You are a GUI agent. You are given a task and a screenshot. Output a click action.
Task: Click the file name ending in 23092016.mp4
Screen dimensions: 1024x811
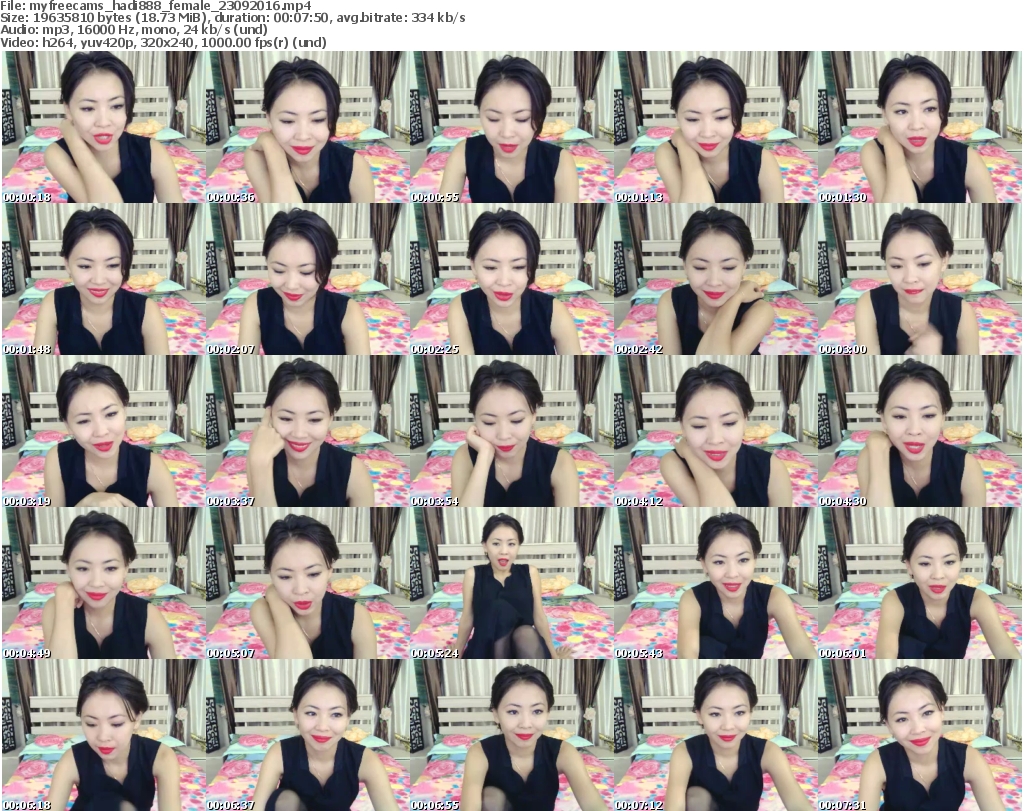[170, 6]
